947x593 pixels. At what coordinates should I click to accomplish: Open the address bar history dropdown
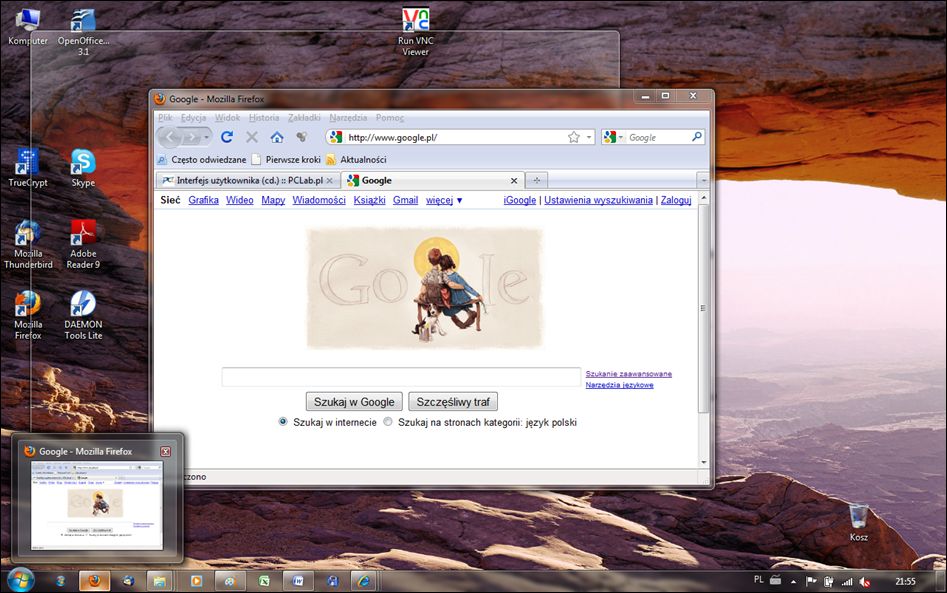(589, 138)
